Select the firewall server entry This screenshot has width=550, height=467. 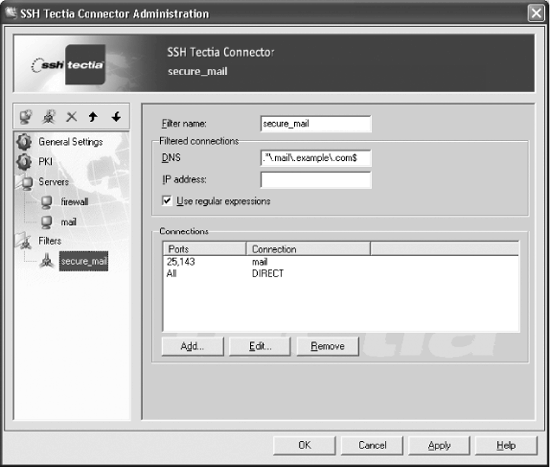click(74, 202)
